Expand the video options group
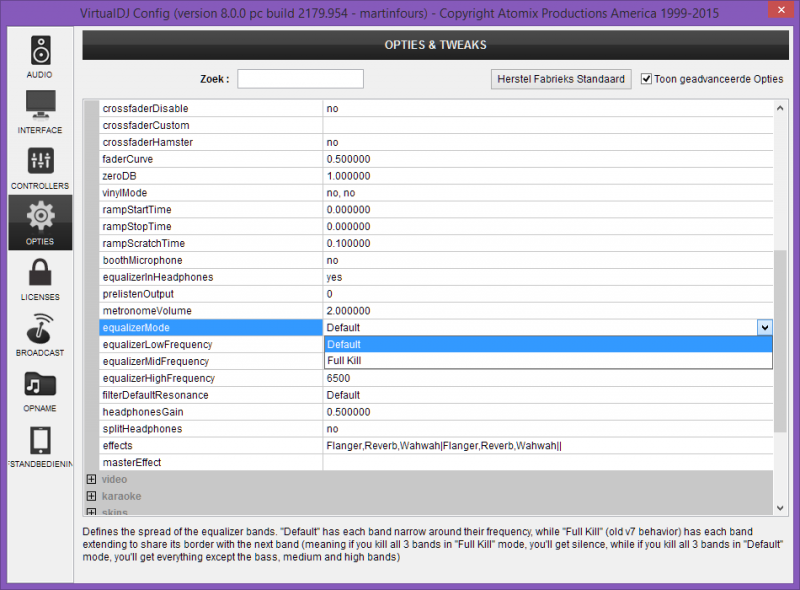This screenshot has width=800, height=590. 91,479
